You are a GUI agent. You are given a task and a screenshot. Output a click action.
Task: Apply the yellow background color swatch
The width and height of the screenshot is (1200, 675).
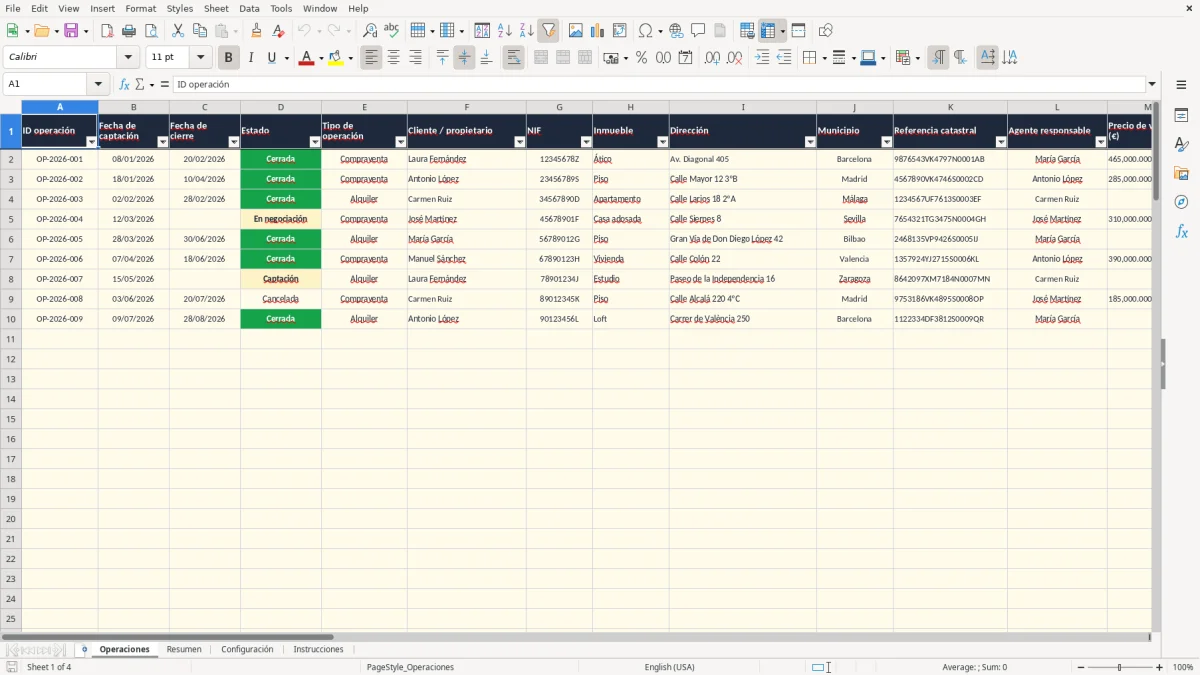pos(336,58)
